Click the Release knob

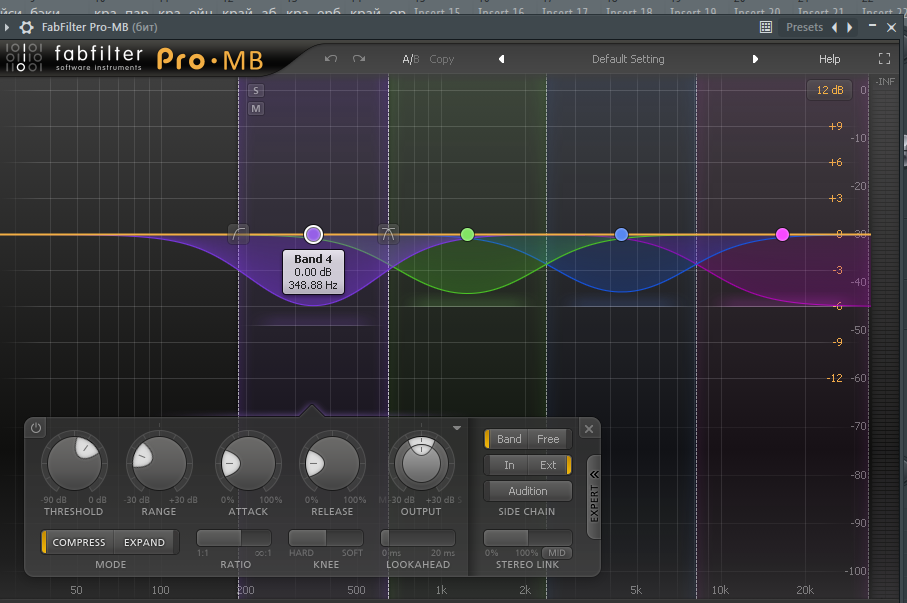(333, 463)
